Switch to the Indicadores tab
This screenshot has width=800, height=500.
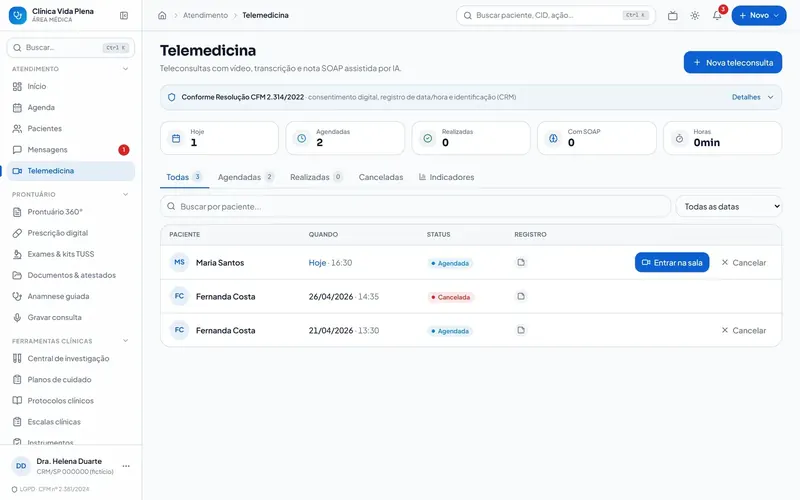tap(446, 177)
